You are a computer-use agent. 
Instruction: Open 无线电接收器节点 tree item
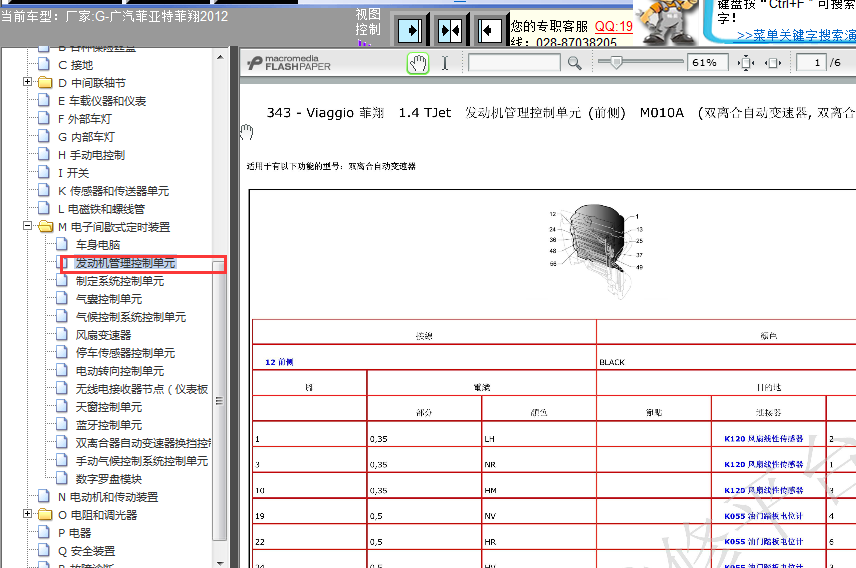[x=141, y=389]
